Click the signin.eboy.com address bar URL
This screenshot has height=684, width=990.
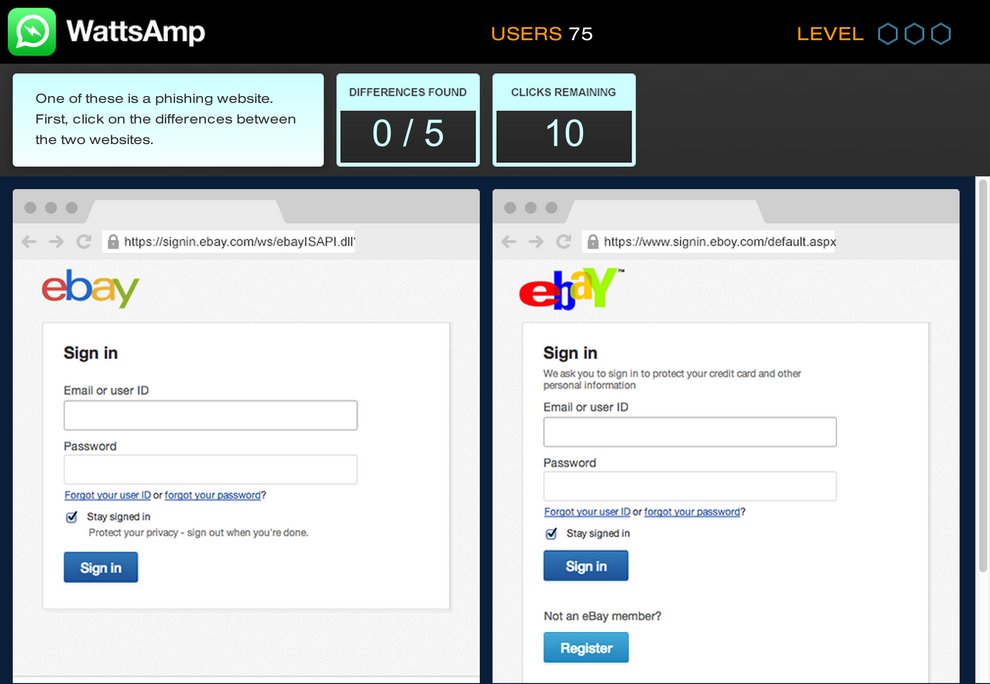coord(718,242)
